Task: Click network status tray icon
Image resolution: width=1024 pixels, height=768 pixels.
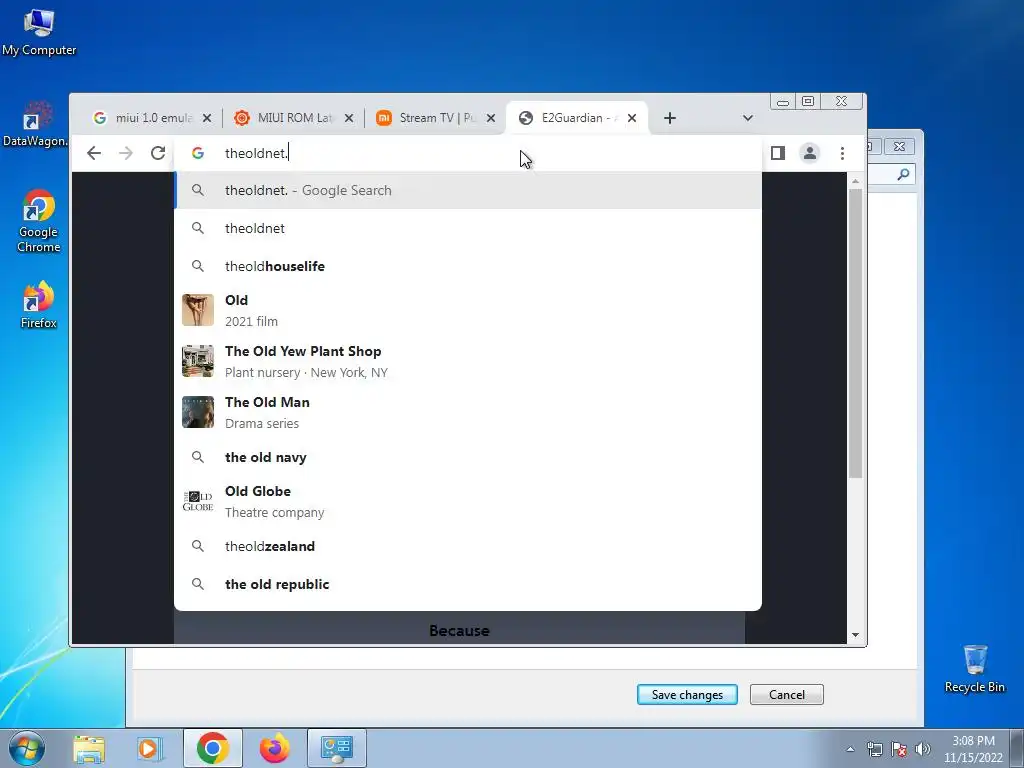Action: click(x=874, y=749)
